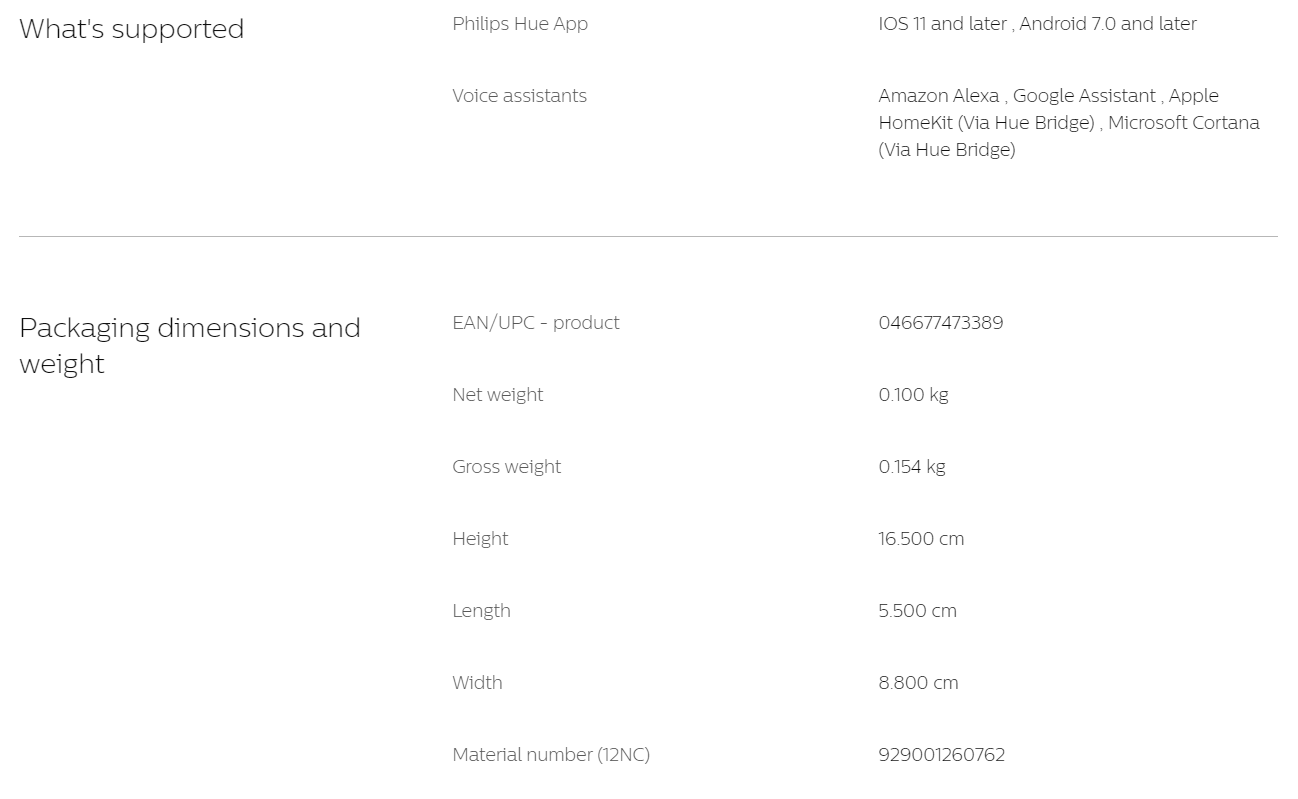Select the 0.154 kg gross weight value
Screen dimensions: 1298x799
pyautogui.click(x=911, y=467)
